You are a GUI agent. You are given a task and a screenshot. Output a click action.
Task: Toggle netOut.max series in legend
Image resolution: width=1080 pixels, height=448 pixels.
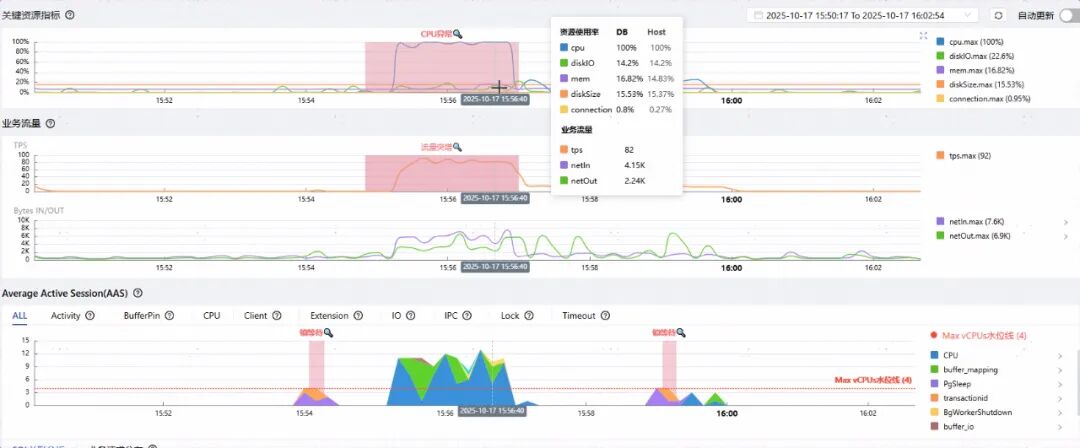pyautogui.click(x=973, y=236)
